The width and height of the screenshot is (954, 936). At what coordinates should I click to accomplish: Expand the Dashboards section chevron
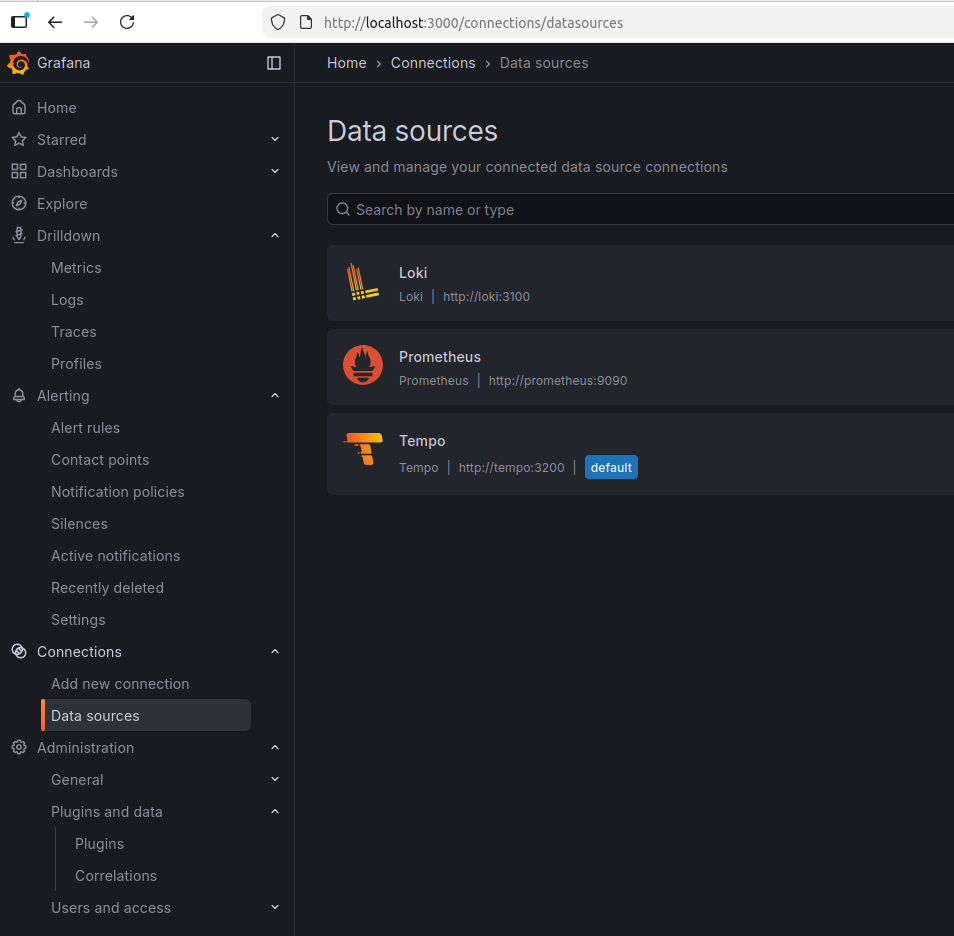pos(275,172)
